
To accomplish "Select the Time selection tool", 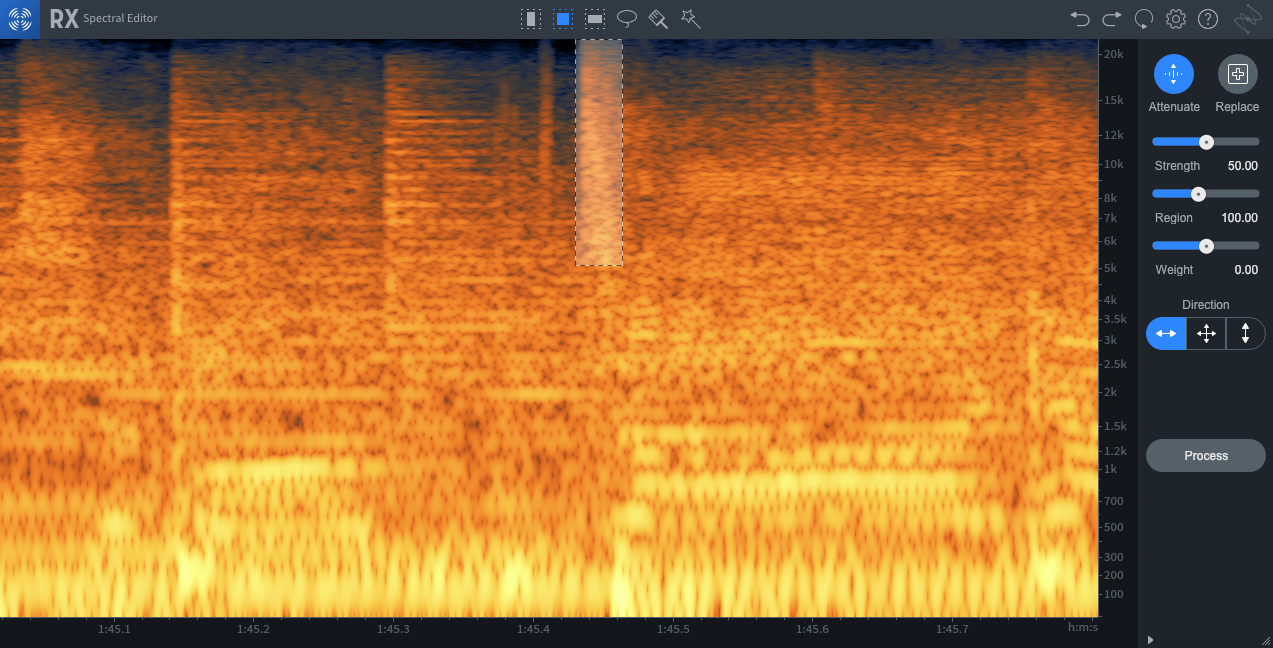I will [x=531, y=19].
